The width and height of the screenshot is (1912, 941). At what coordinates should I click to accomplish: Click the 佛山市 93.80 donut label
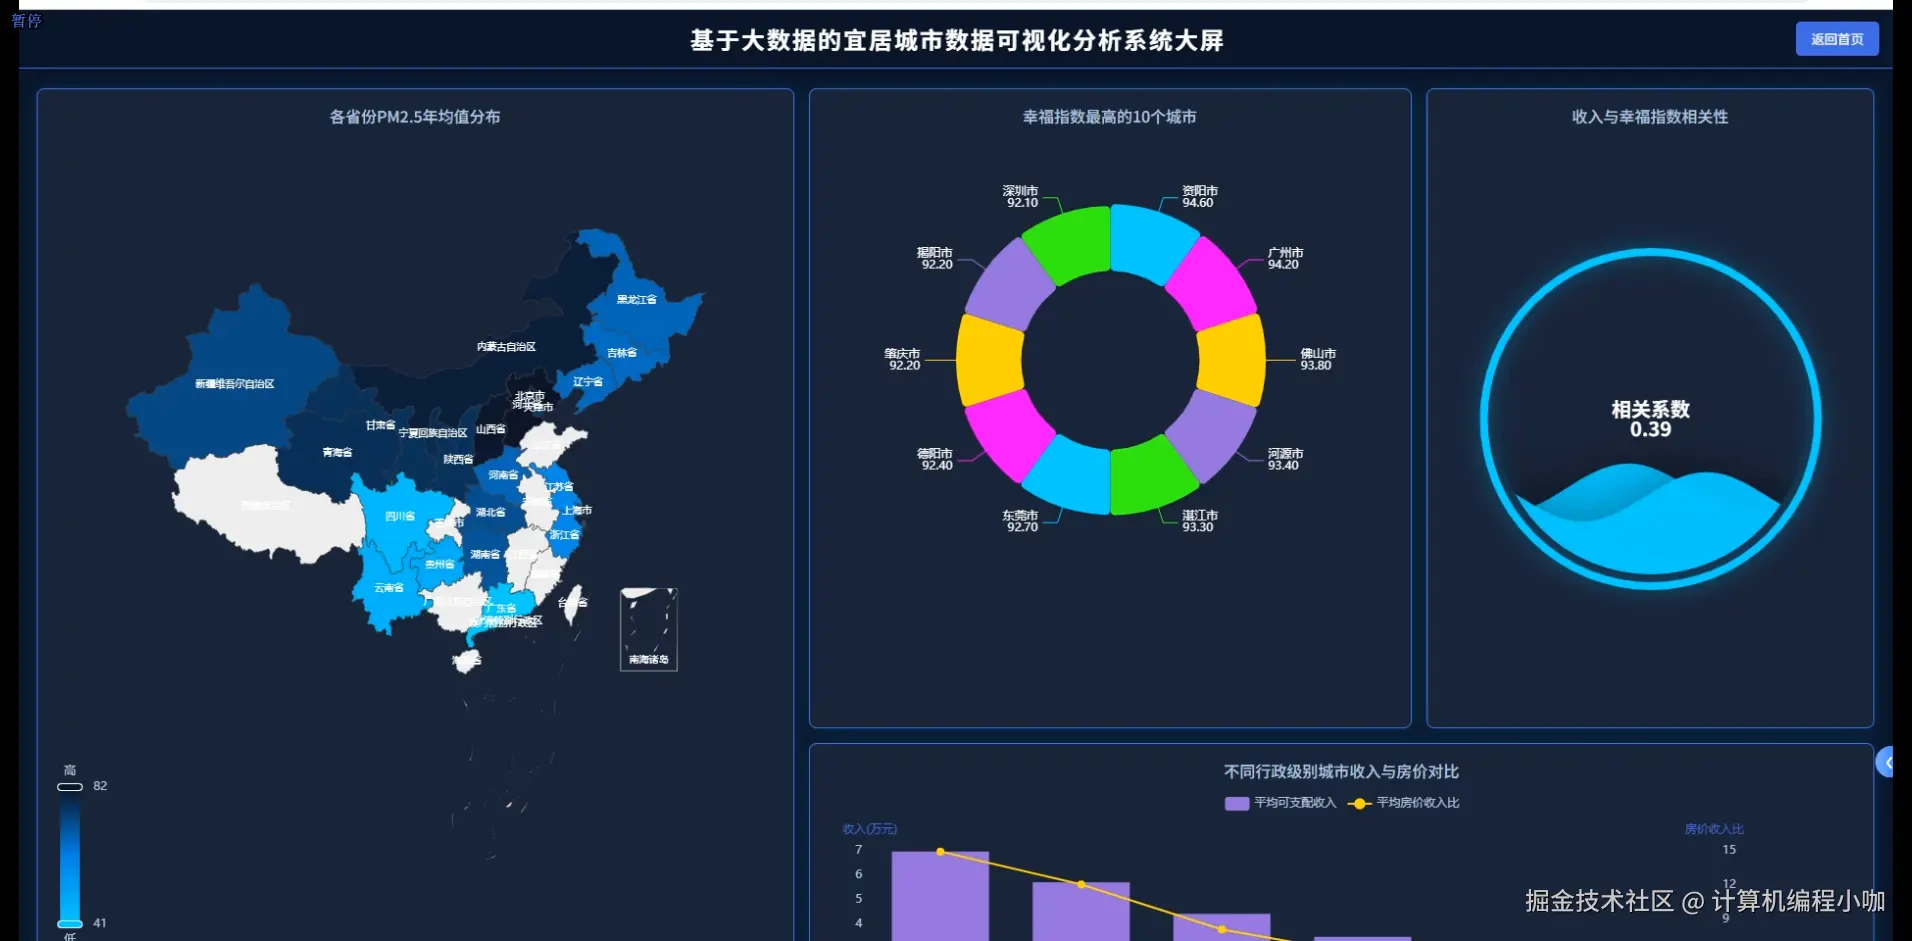(x=1318, y=360)
